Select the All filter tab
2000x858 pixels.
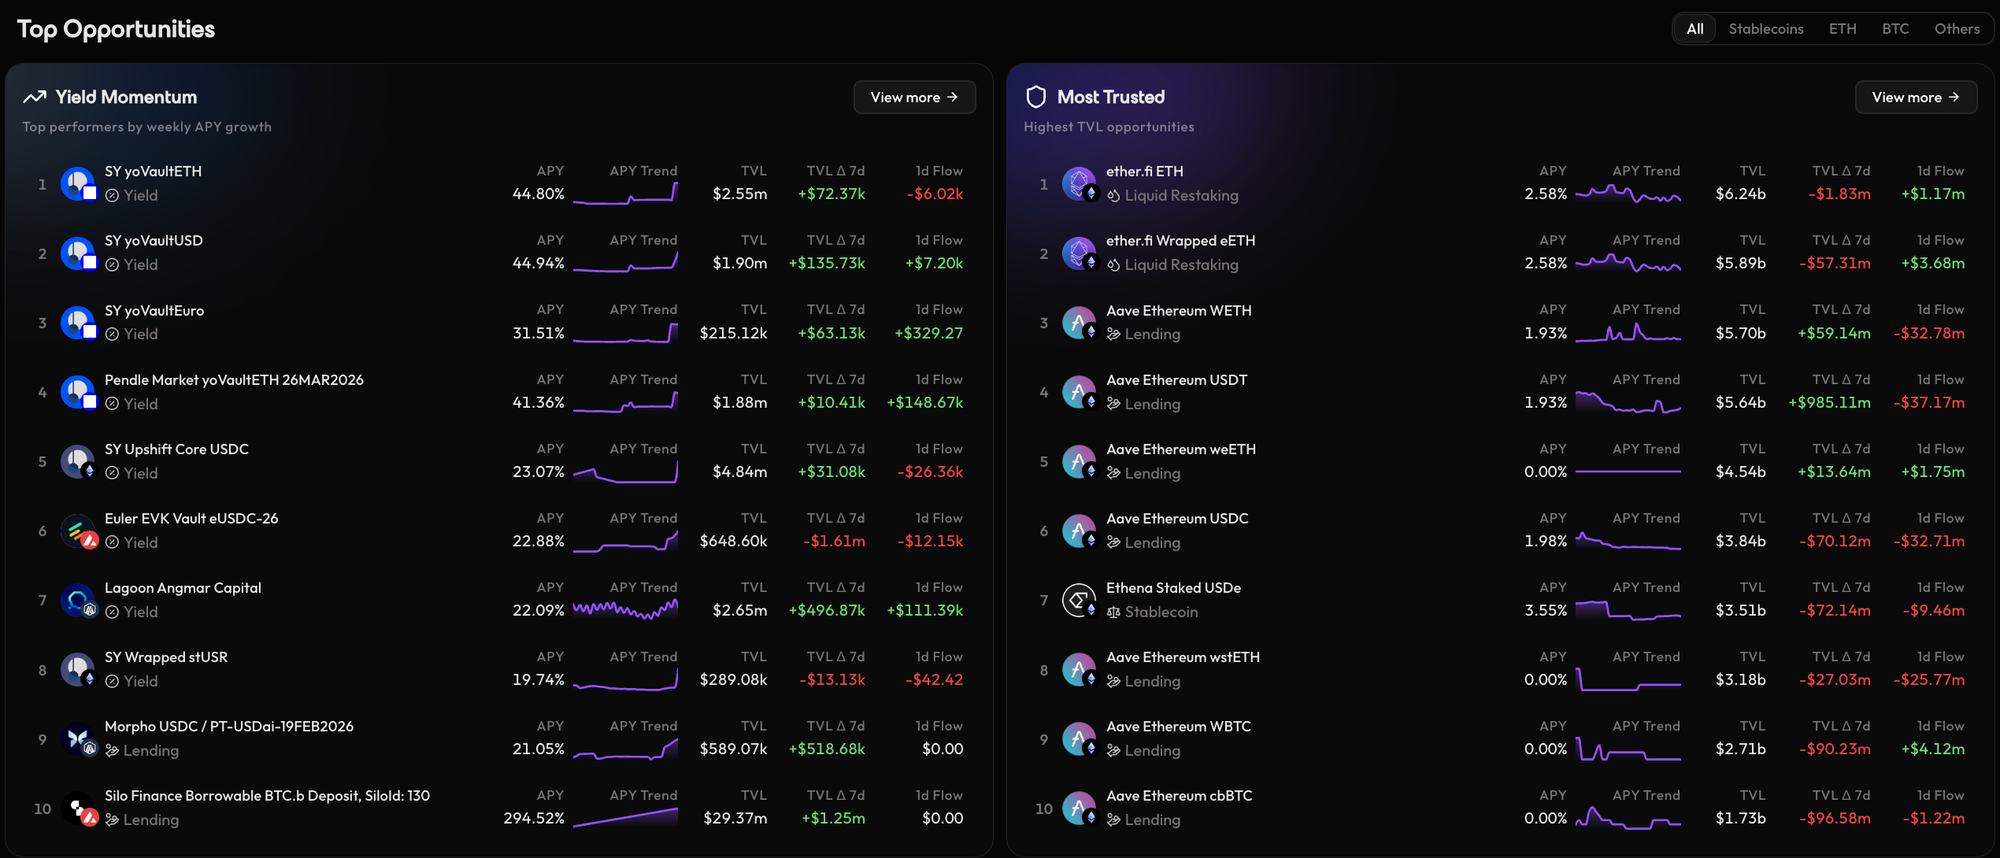(1695, 29)
